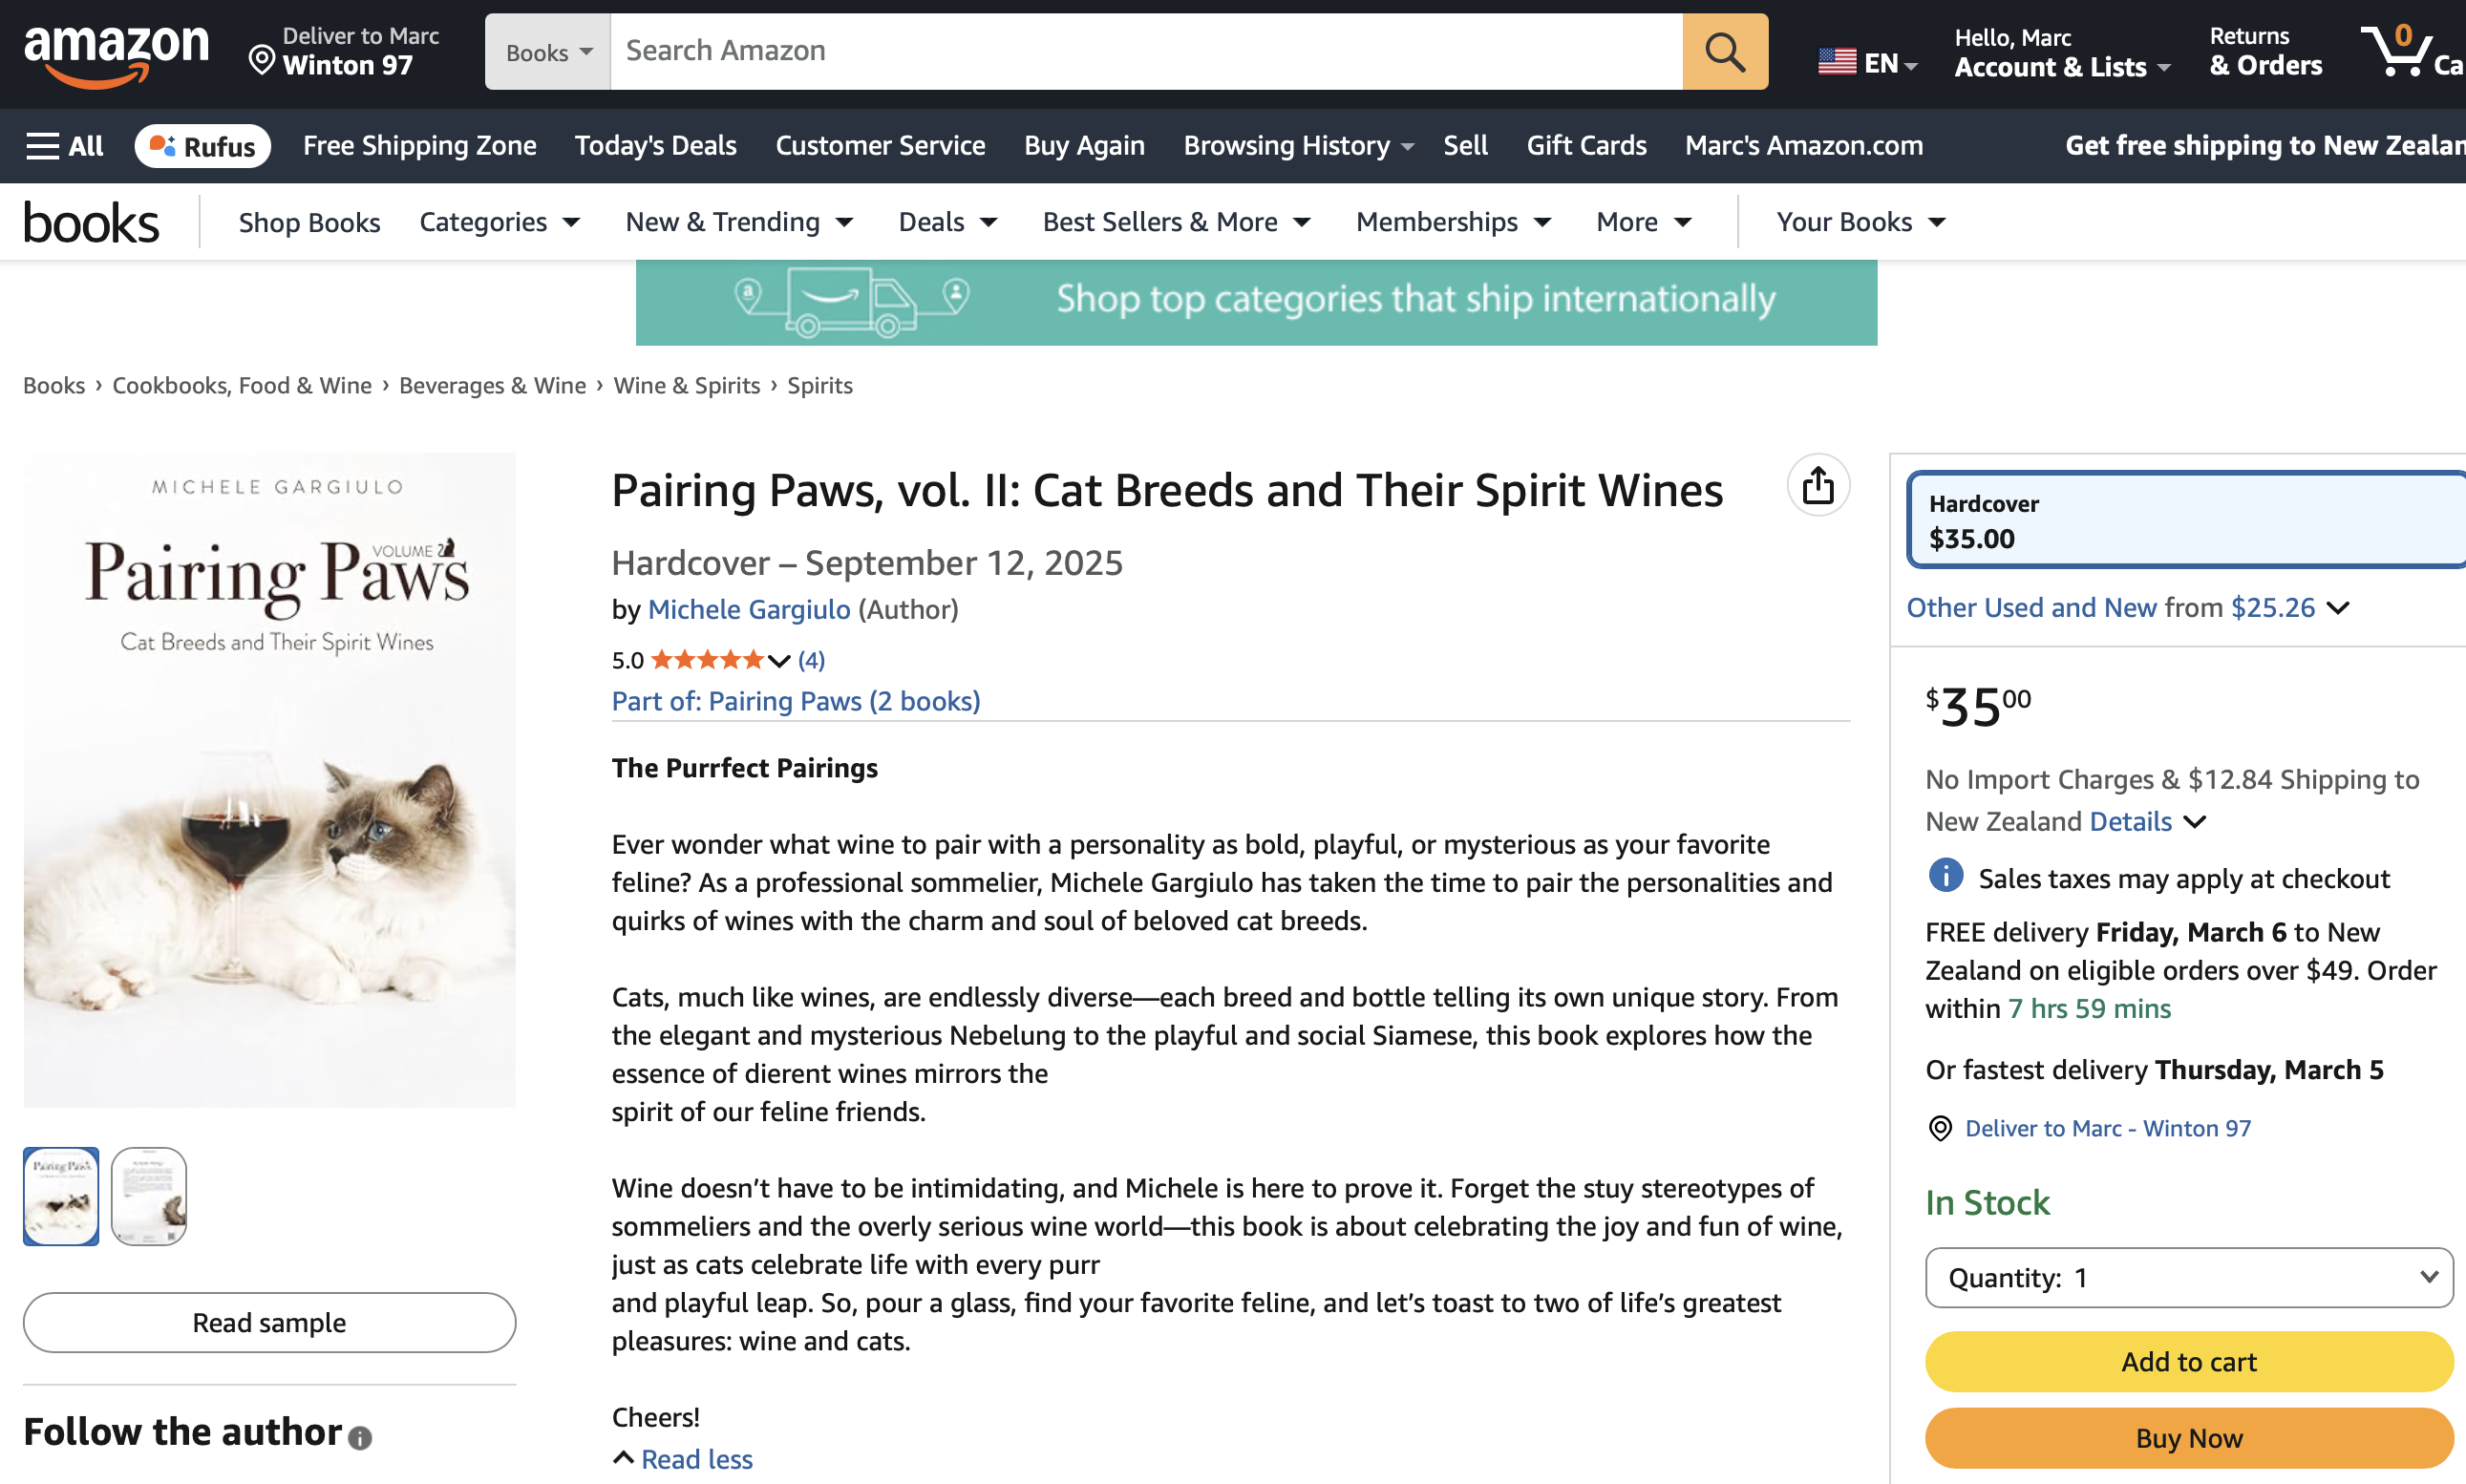The height and width of the screenshot is (1484, 2466).
Task: Click the delivery location pin icon in header
Action: pyautogui.click(x=262, y=62)
